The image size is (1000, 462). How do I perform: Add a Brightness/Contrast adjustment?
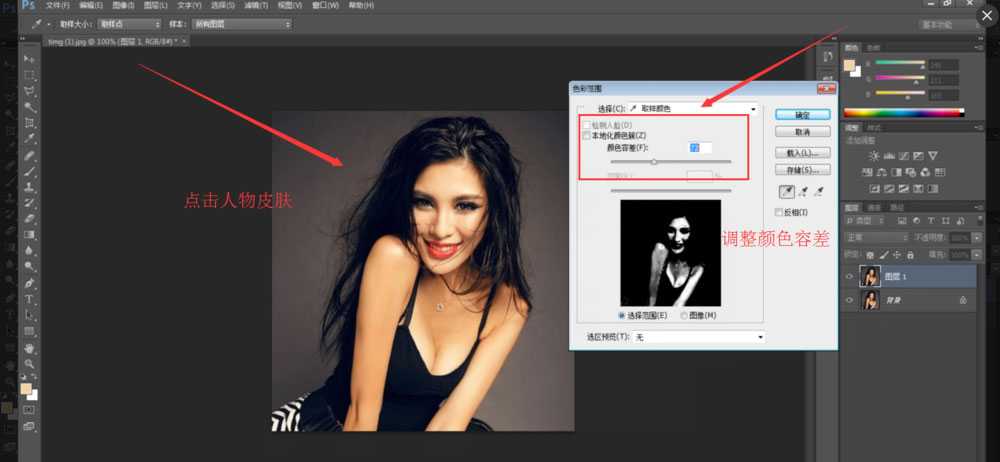pos(874,156)
